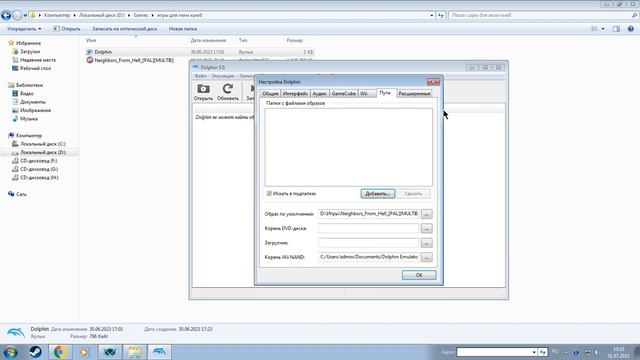Open Google Chrome from the taskbar
This screenshot has height=360, width=640.
tap(60, 352)
